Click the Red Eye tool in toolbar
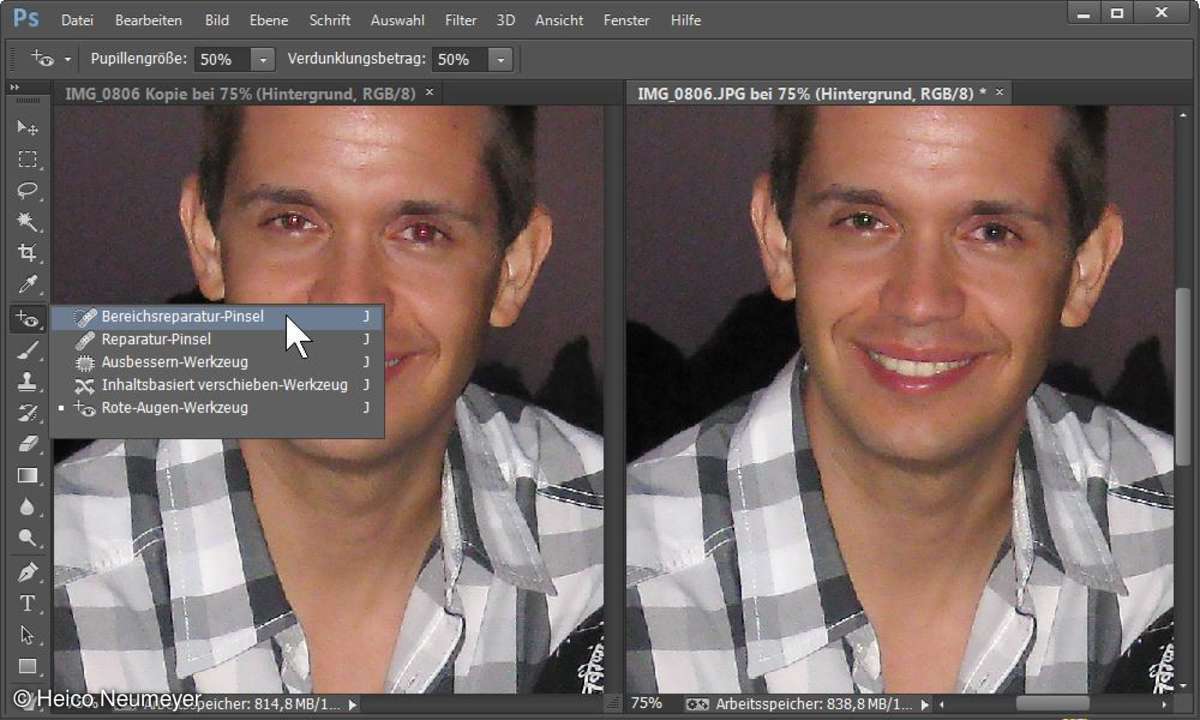 pyautogui.click(x=28, y=319)
